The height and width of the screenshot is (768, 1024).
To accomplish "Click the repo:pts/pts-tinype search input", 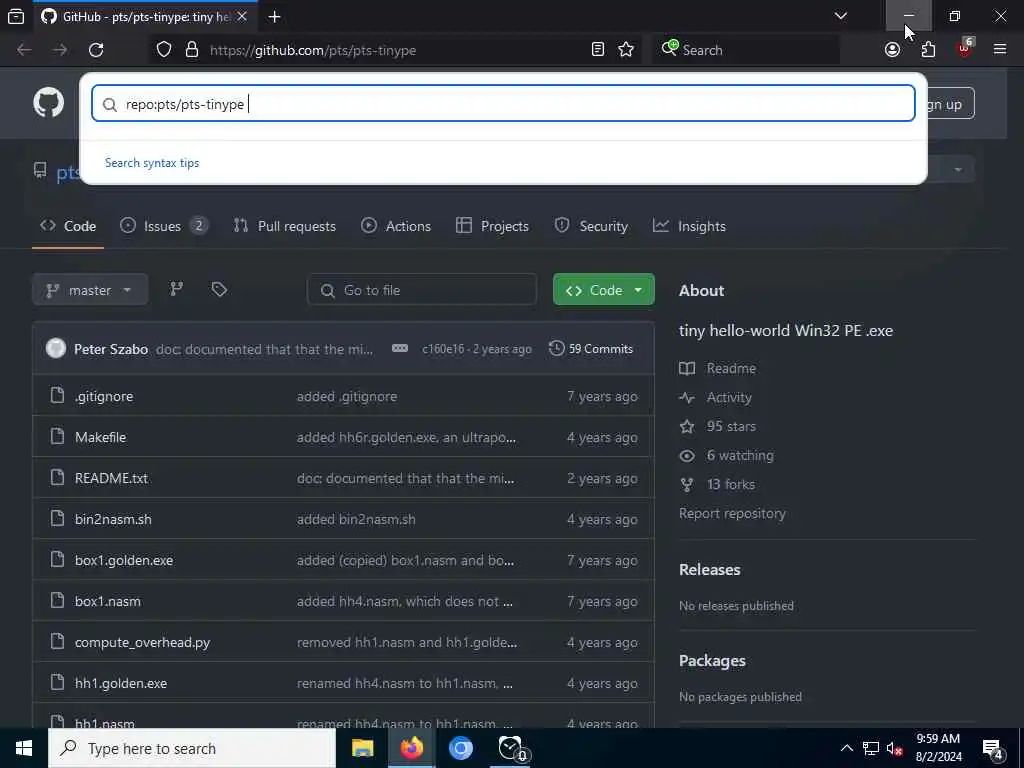I will coord(503,104).
